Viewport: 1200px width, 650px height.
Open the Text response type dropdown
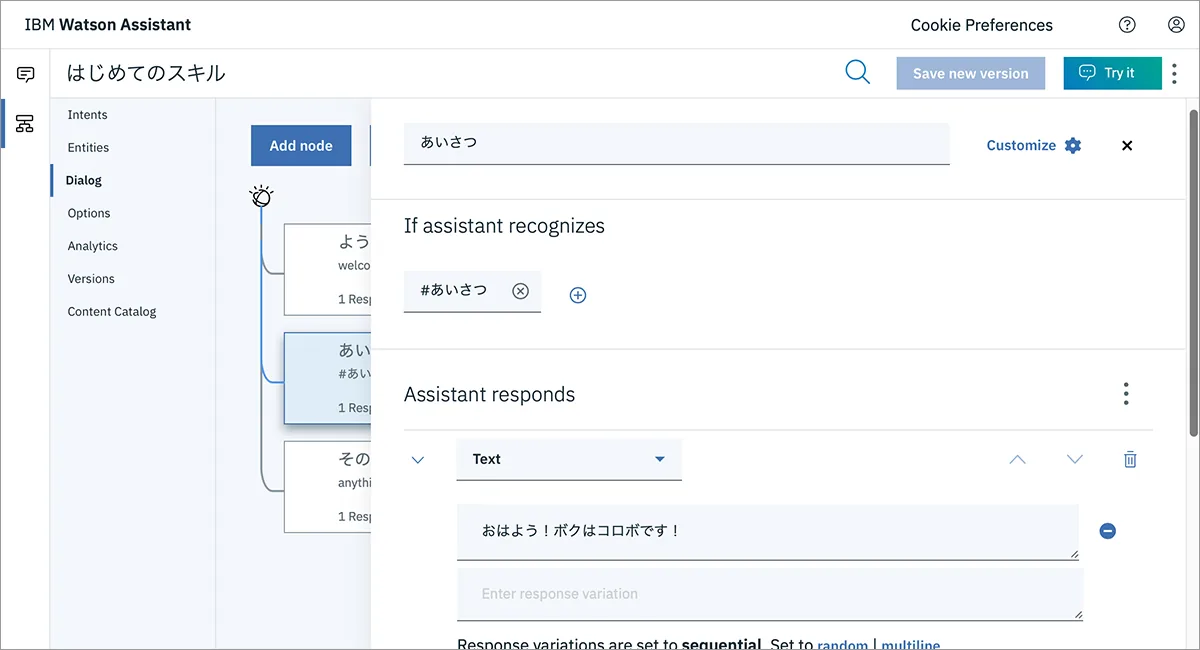pyautogui.click(x=569, y=459)
